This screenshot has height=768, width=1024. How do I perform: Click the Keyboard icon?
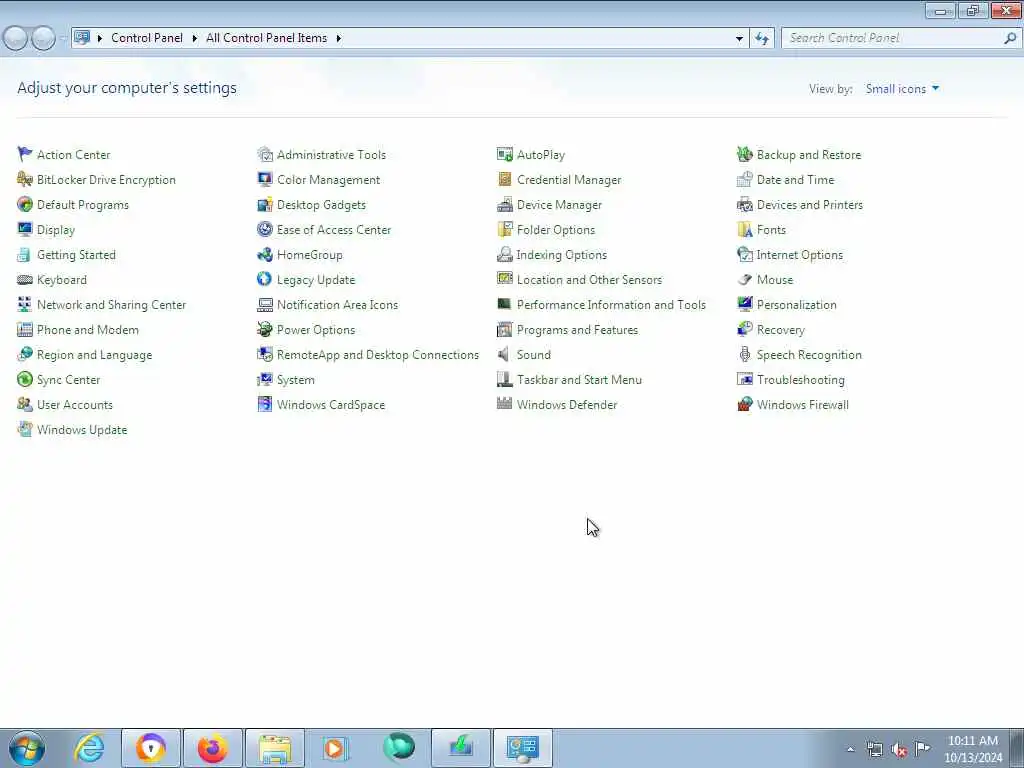point(25,280)
